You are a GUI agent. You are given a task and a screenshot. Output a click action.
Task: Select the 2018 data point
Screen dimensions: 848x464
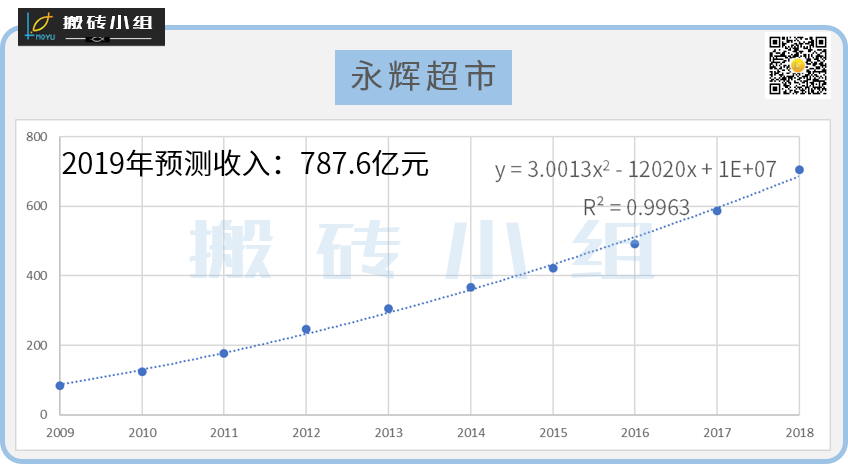click(799, 170)
